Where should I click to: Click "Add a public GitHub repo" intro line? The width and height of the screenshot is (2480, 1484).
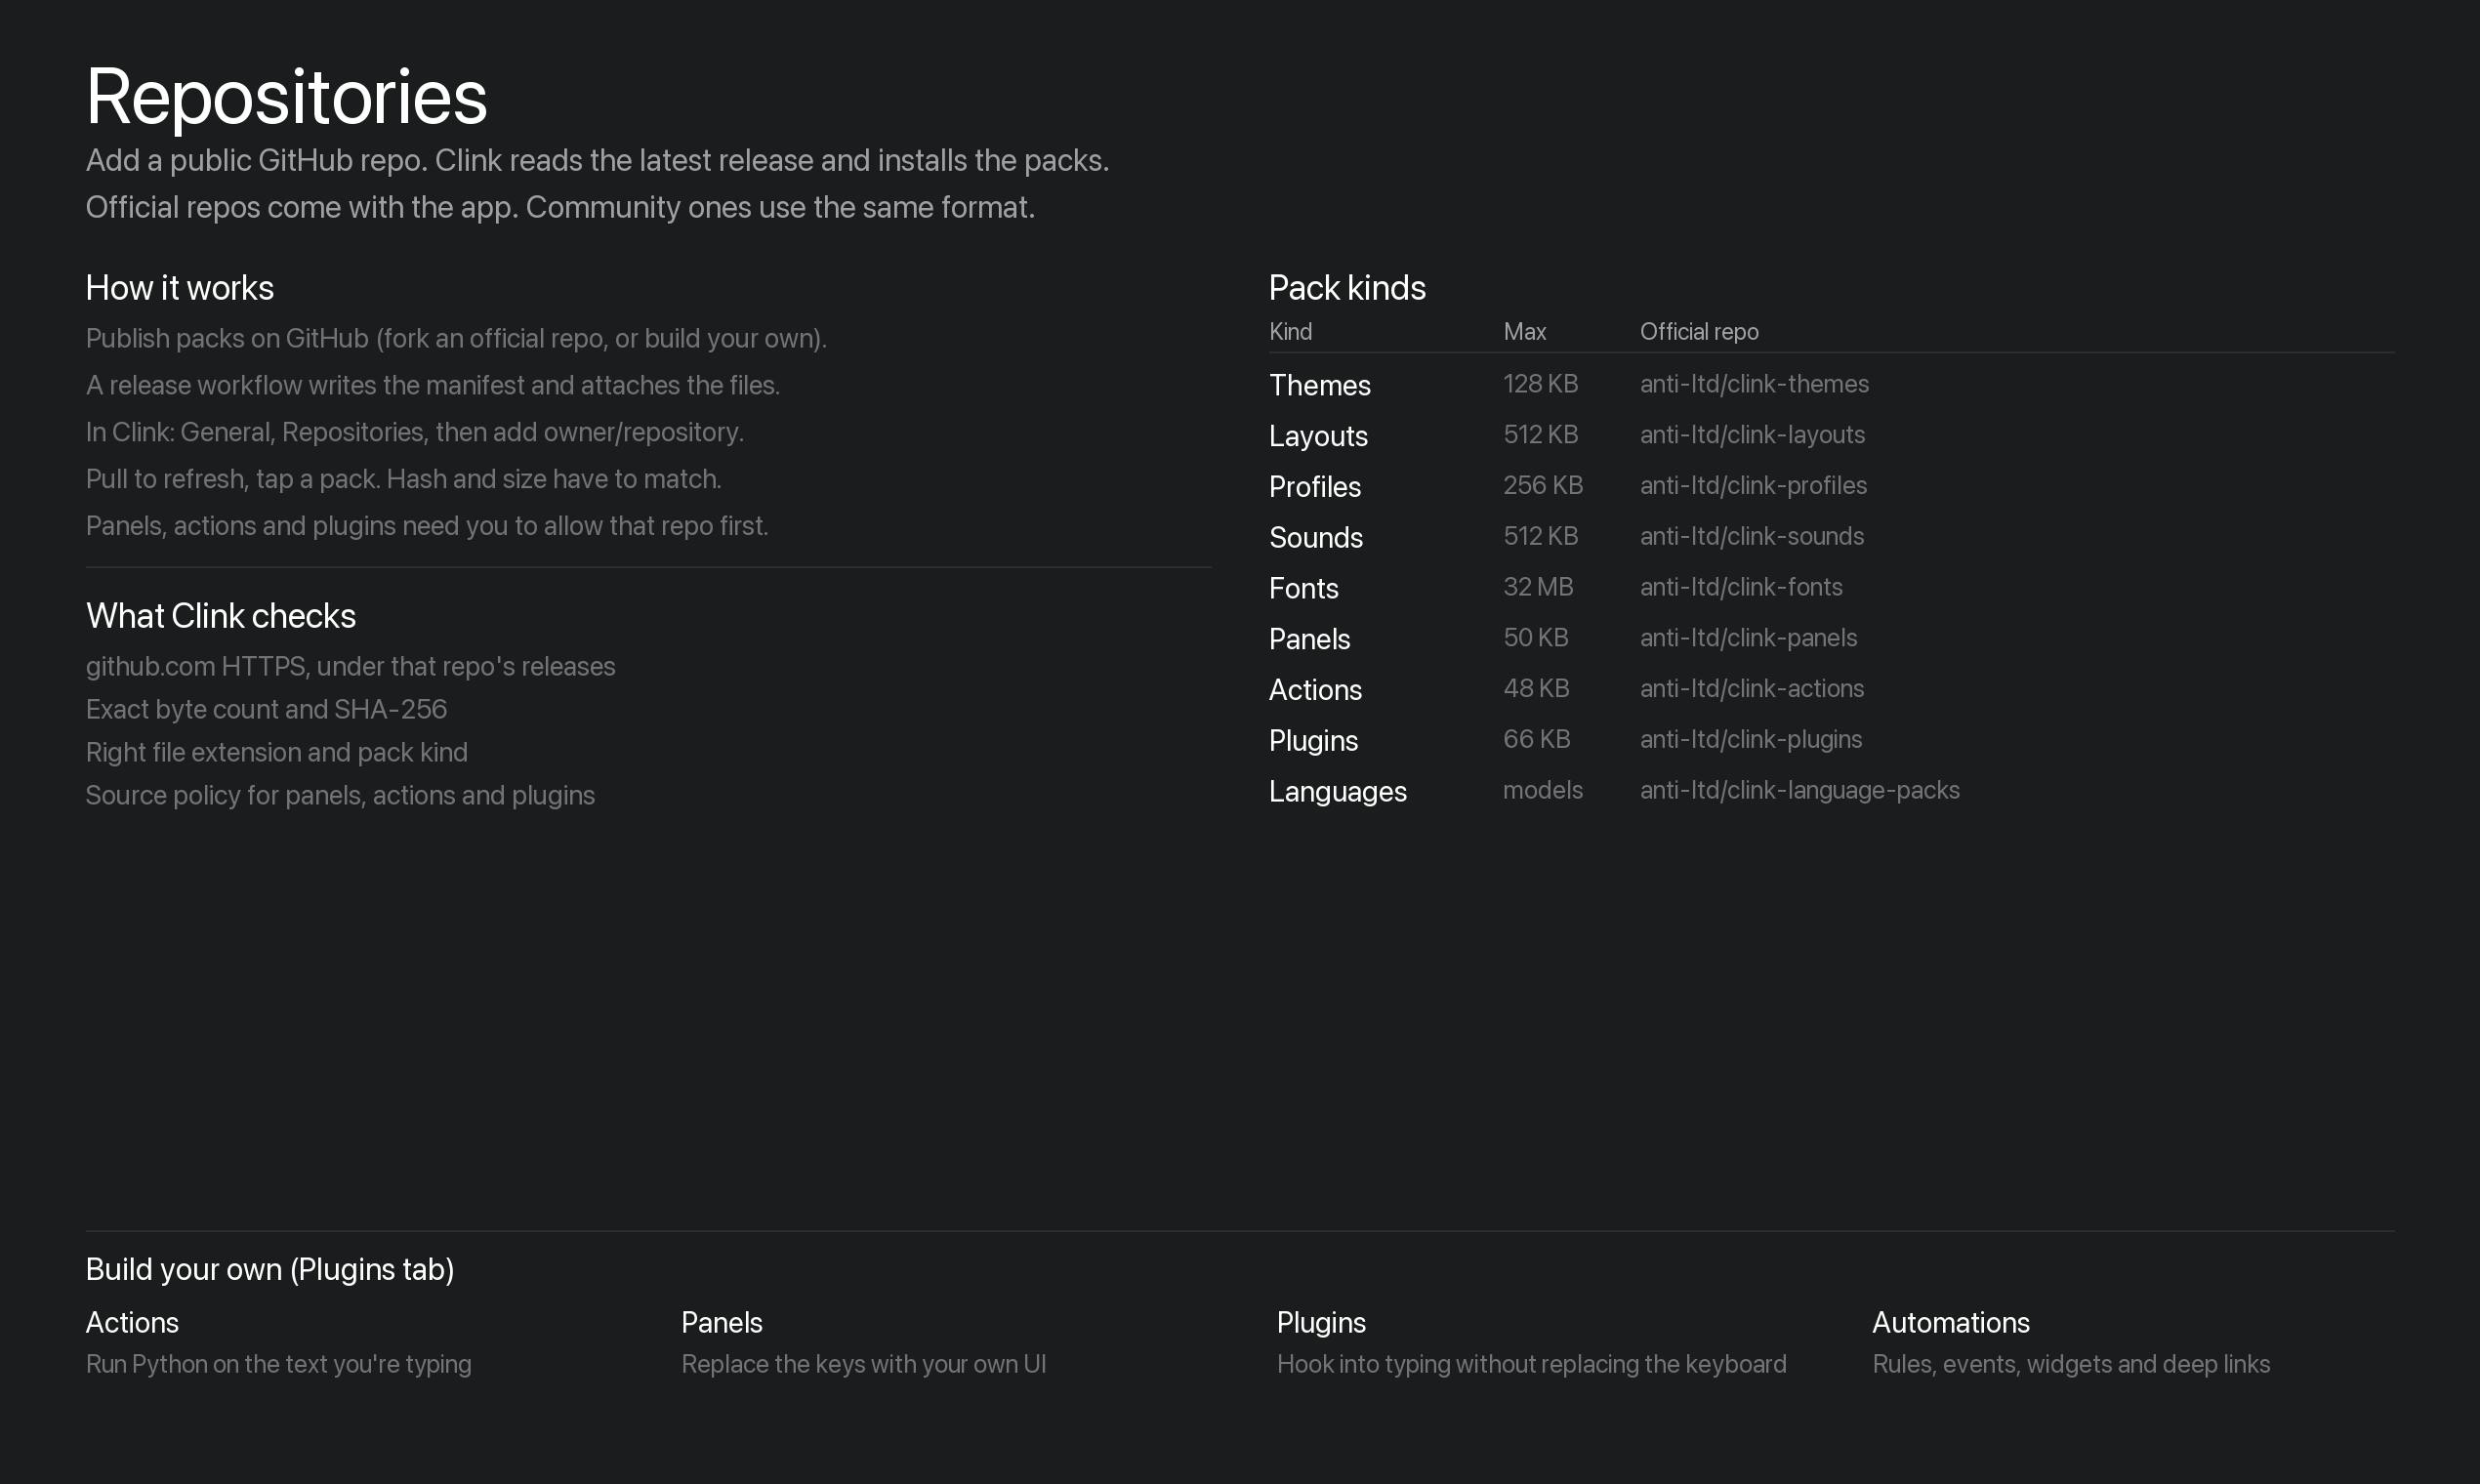(598, 161)
